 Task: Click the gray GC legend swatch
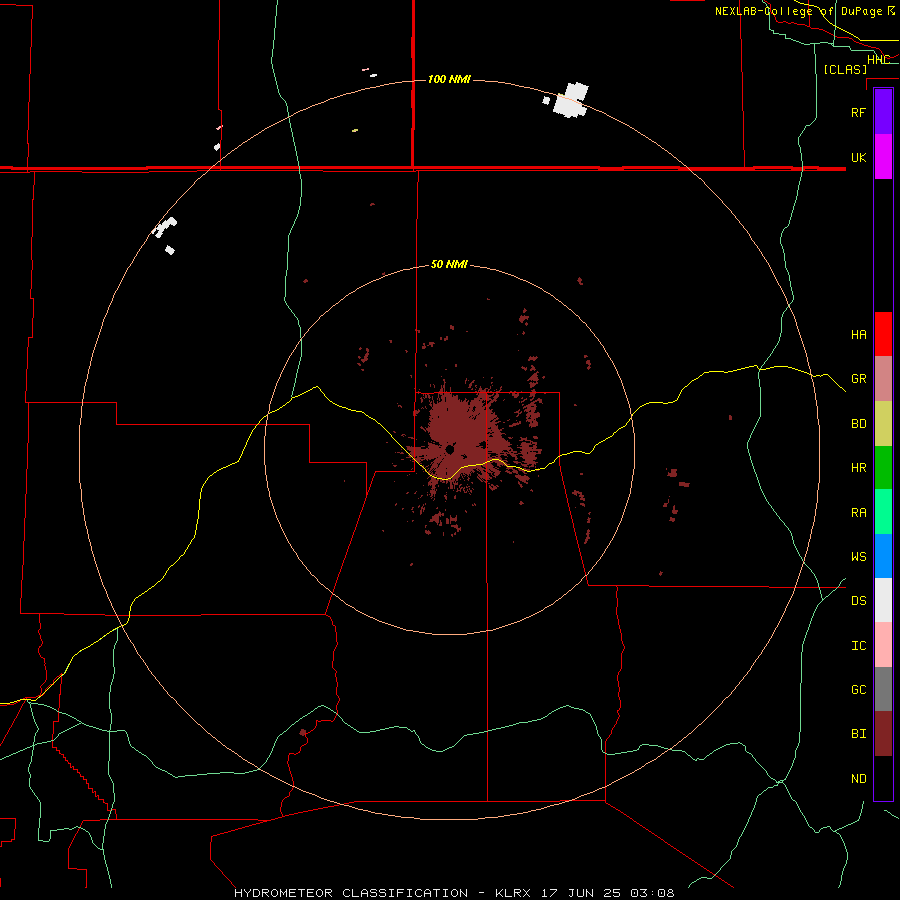tap(883, 689)
